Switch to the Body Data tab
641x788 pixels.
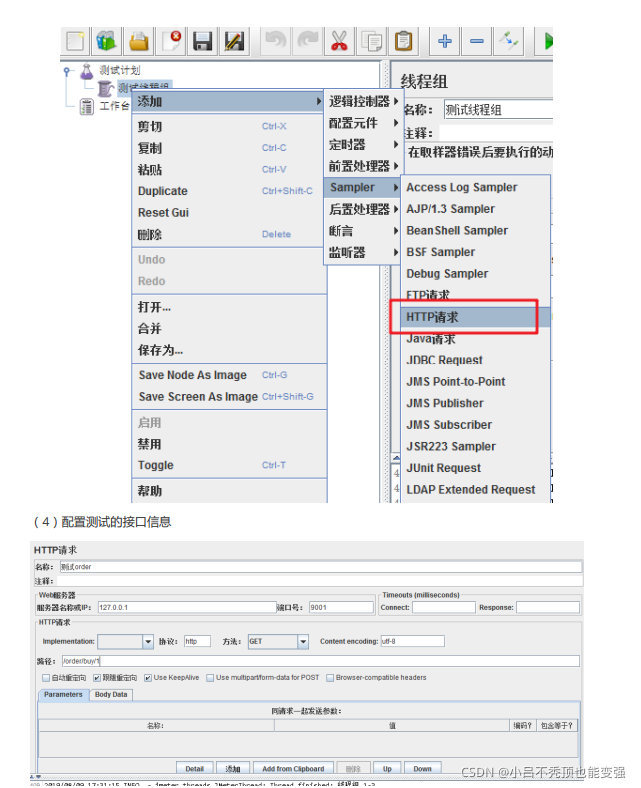point(111,695)
